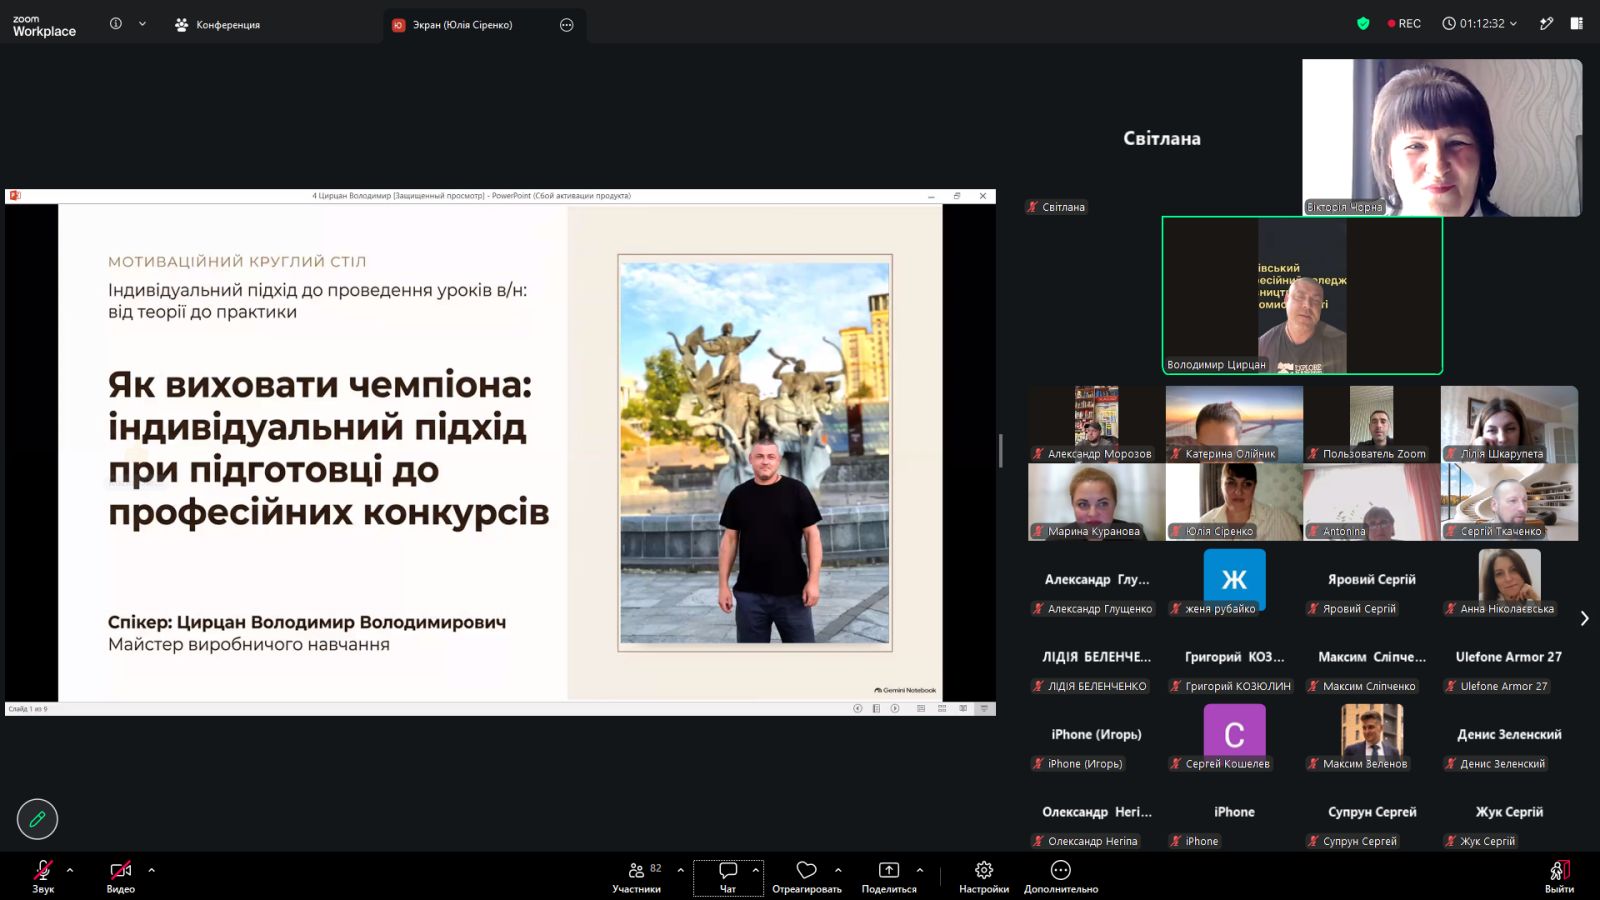The height and width of the screenshot is (900, 1600).
Task: Go to next page of participant gallery
Action: [x=1584, y=619]
